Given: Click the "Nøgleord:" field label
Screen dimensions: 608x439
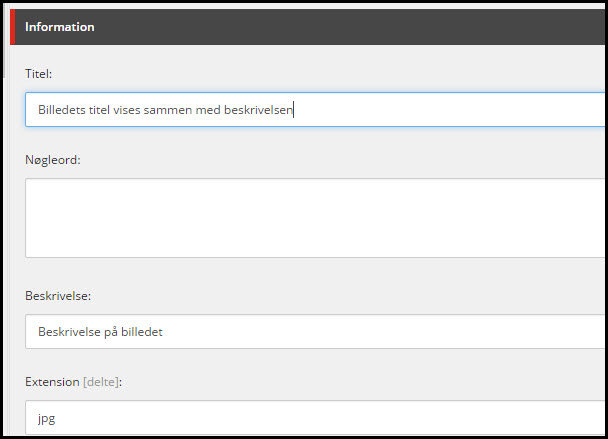Looking at the screenshot, I should click(x=52, y=159).
